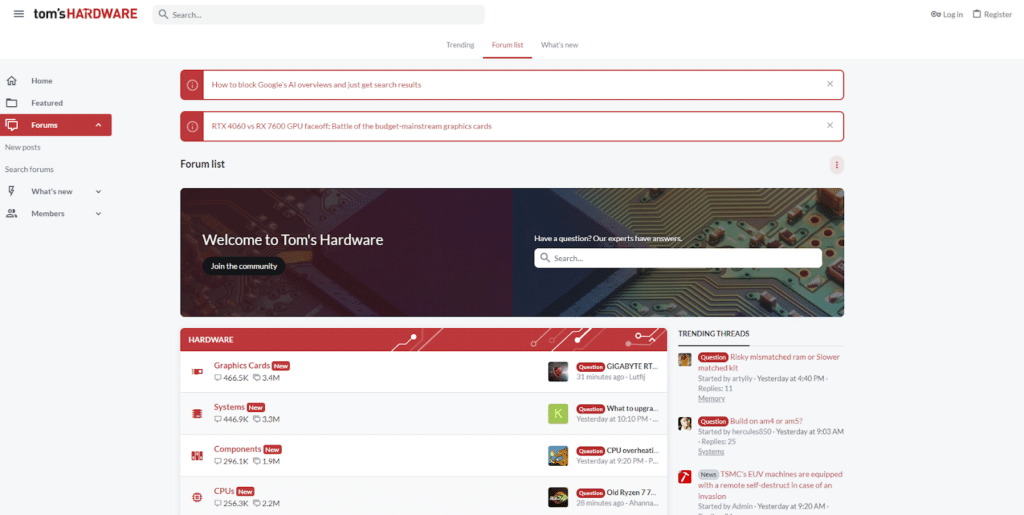This screenshot has width=1024, height=515.
Task: Collapse the Forums sidebar section
Action: click(99, 125)
